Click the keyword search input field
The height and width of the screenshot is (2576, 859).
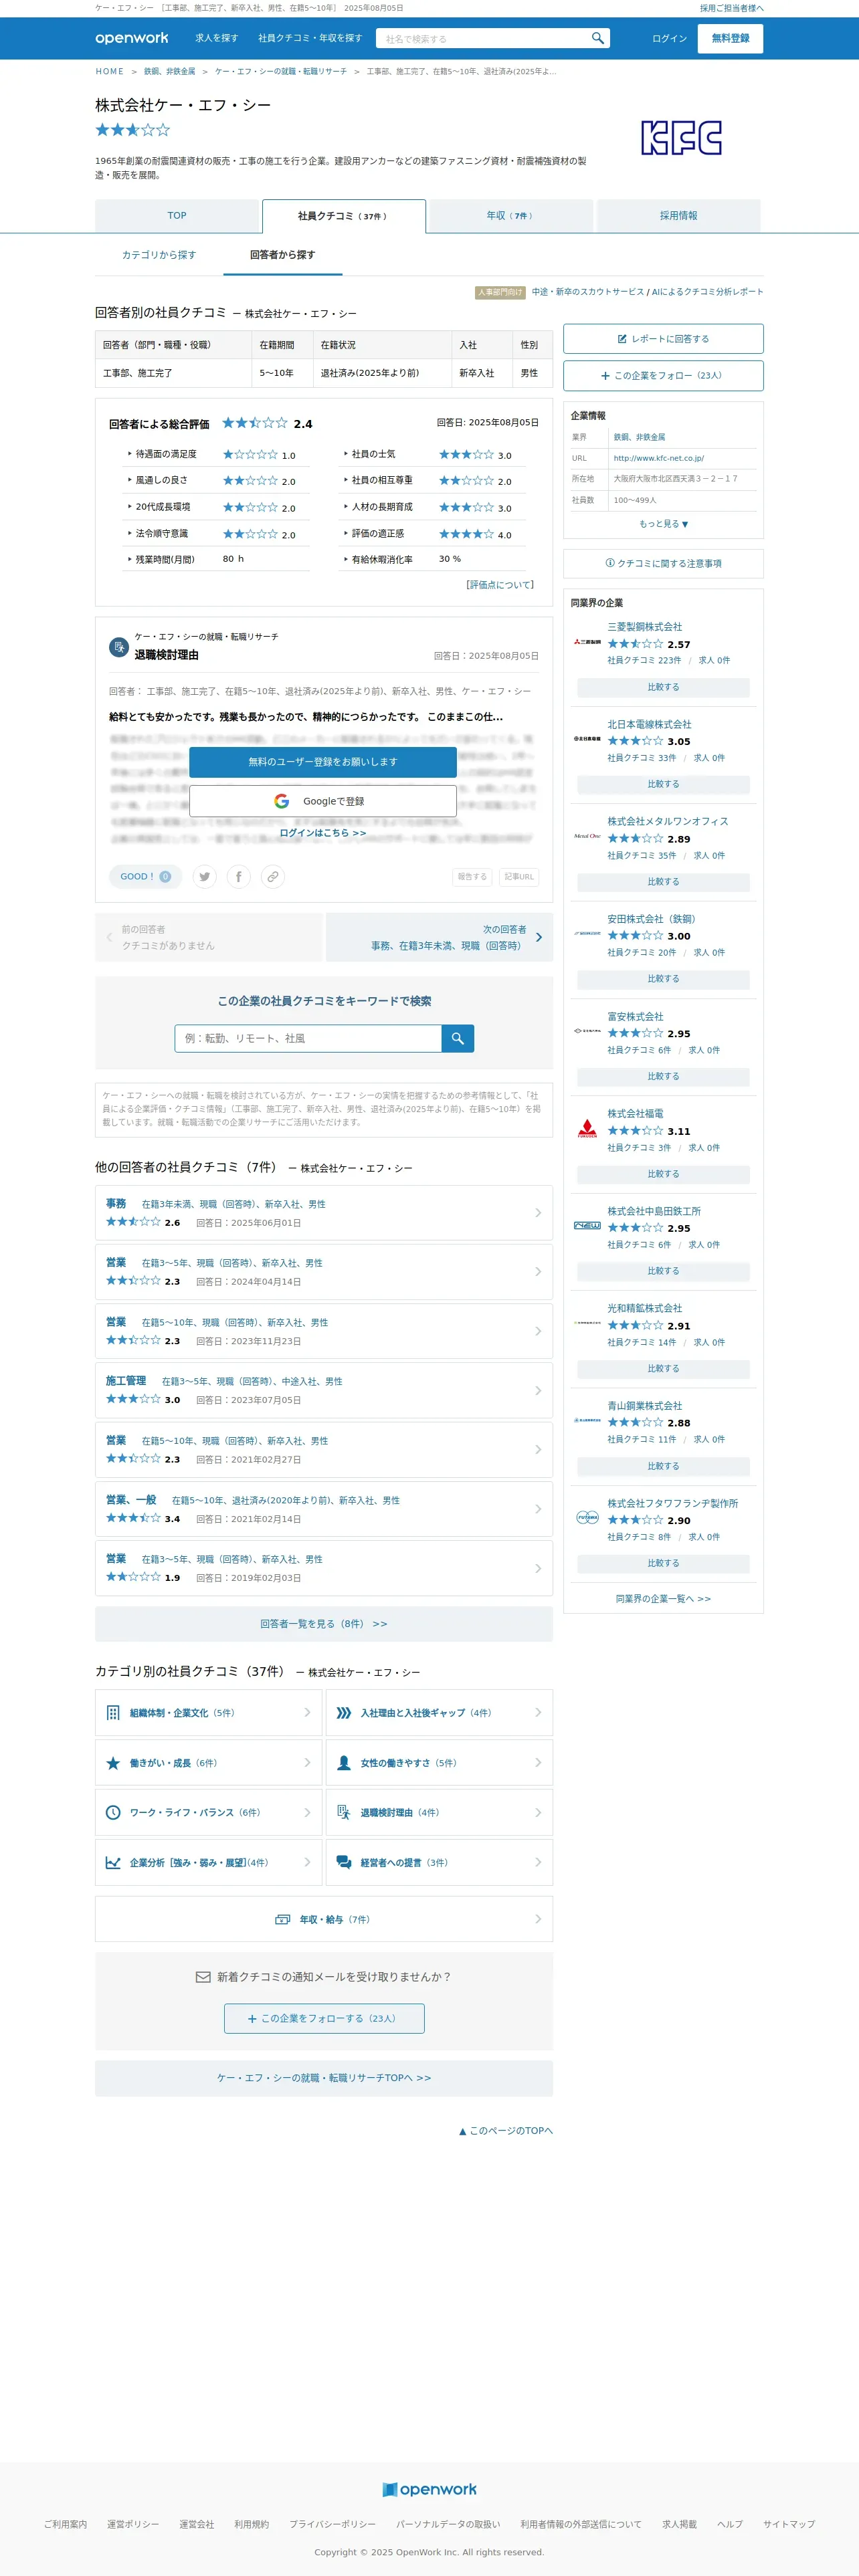pyautogui.click(x=308, y=1038)
